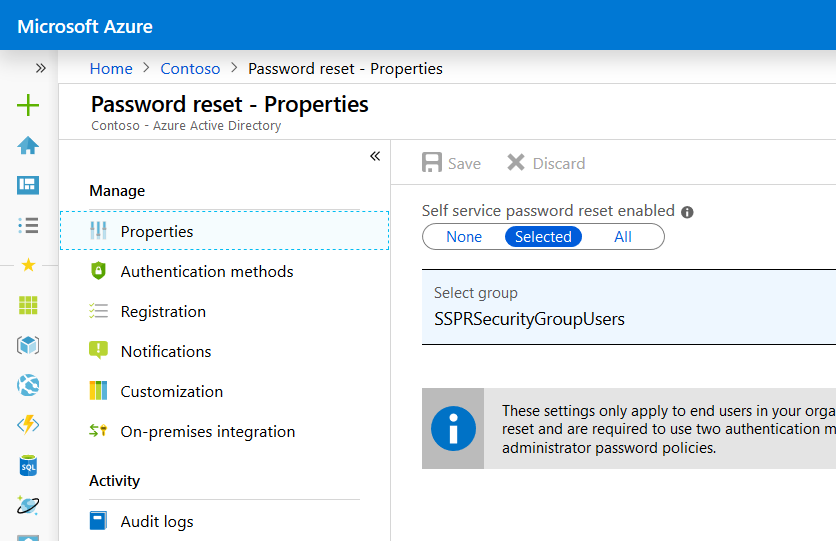Open App Services globe icon
The image size is (836, 541).
click(x=28, y=385)
